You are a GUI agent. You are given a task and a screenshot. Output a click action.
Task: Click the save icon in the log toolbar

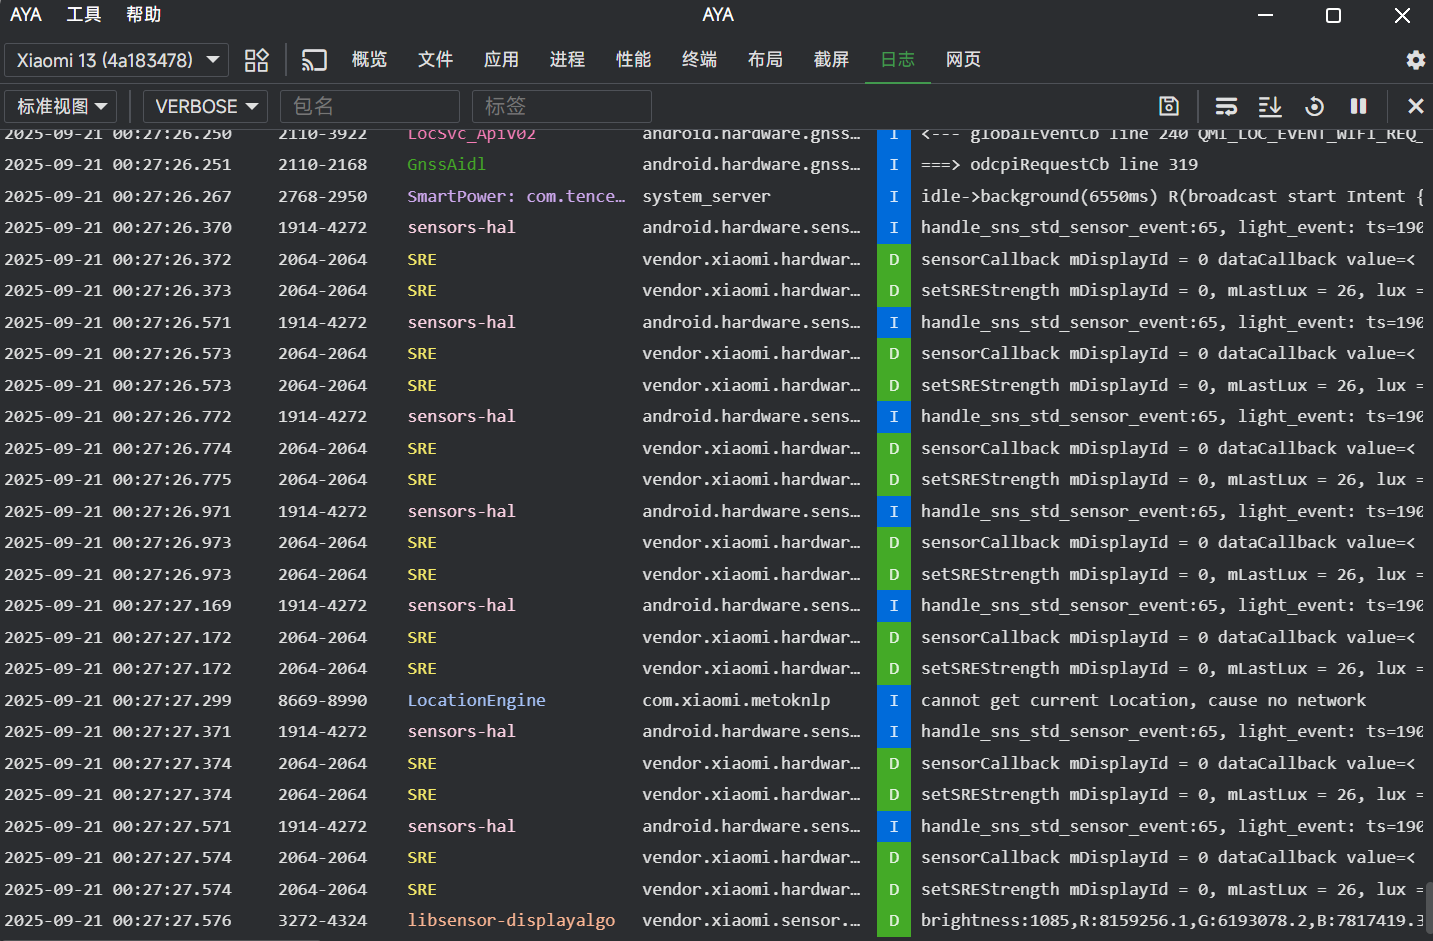tap(1169, 106)
